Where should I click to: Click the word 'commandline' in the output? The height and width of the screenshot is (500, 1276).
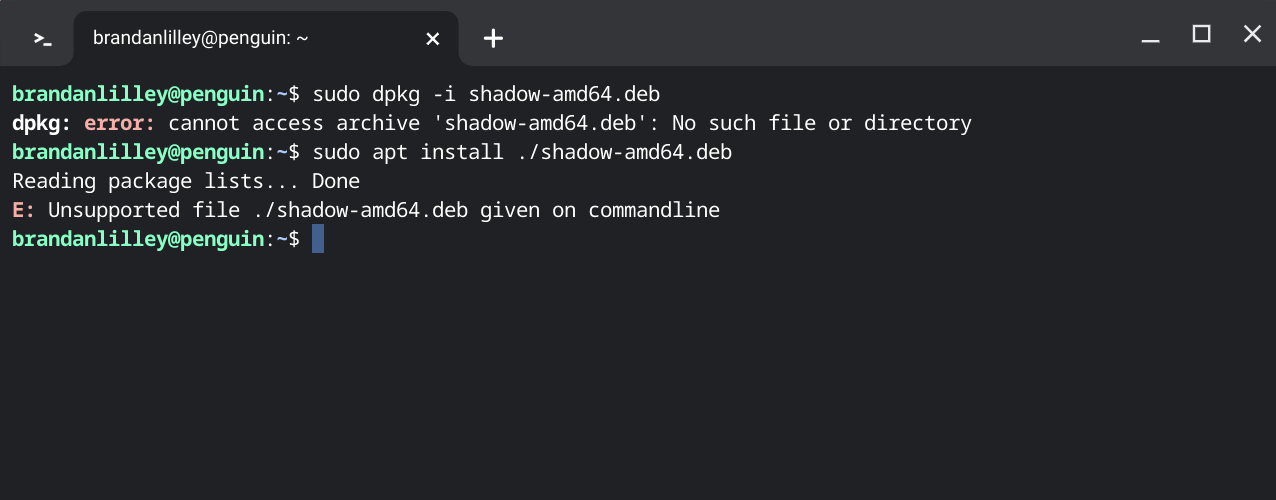coord(654,210)
